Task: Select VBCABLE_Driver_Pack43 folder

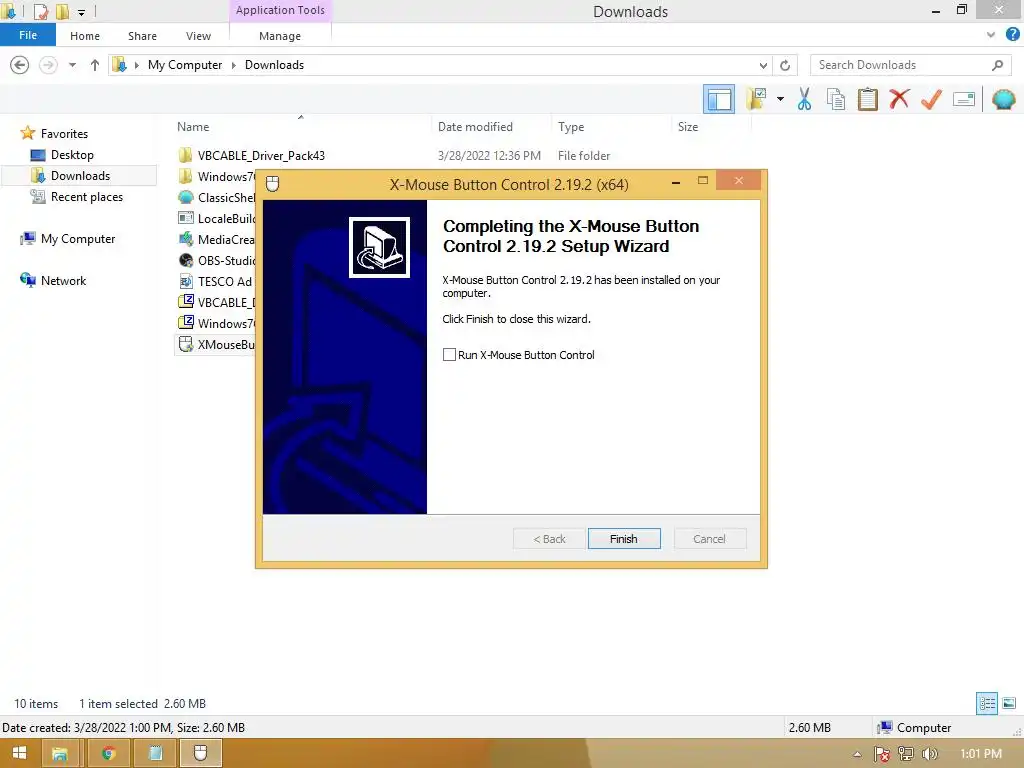Action: click(261, 155)
